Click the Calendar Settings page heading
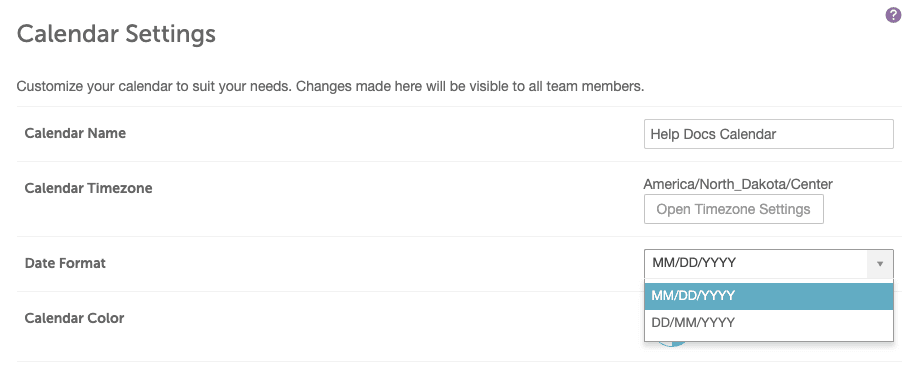This screenshot has width=913, height=365. point(116,34)
